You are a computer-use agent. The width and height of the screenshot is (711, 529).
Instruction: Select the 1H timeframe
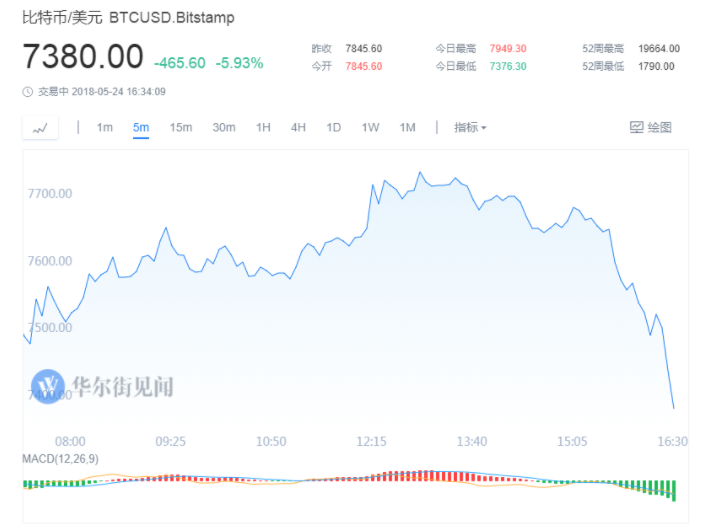coord(263,128)
